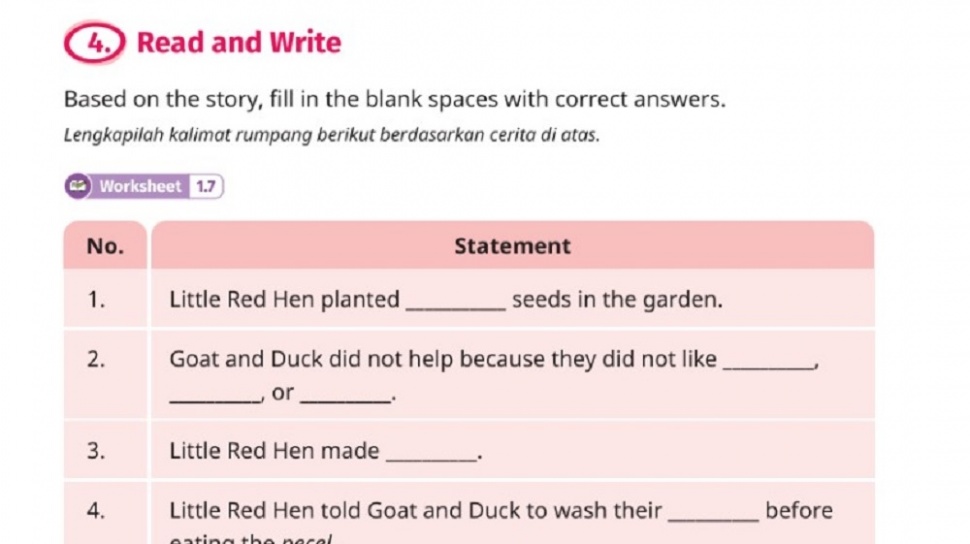This screenshot has height=544, width=970.
Task: Click the English instruction sentence about the story
Action: pyautogui.click(x=394, y=100)
